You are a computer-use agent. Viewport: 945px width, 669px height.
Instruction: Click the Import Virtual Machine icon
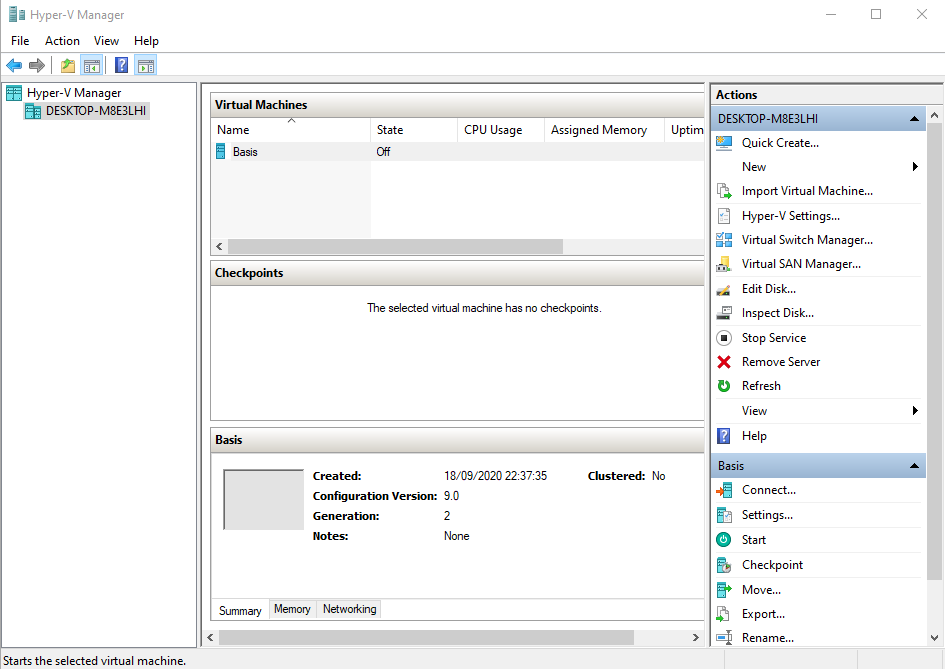tap(724, 191)
